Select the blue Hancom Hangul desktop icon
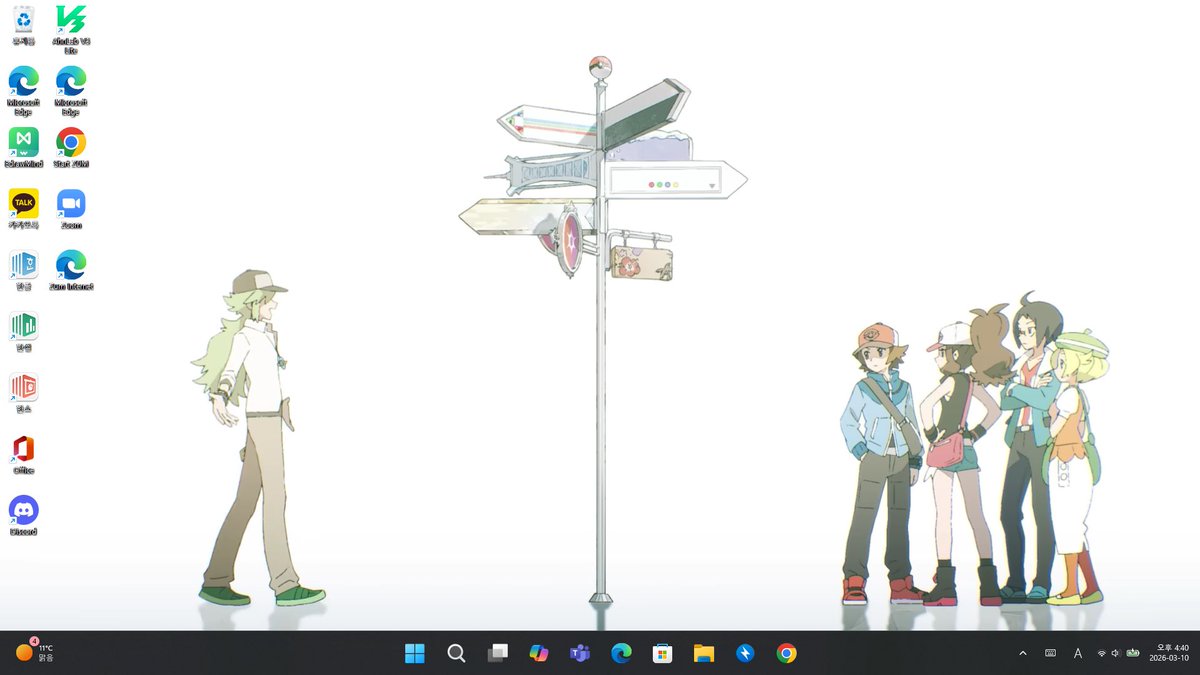 click(x=23, y=271)
